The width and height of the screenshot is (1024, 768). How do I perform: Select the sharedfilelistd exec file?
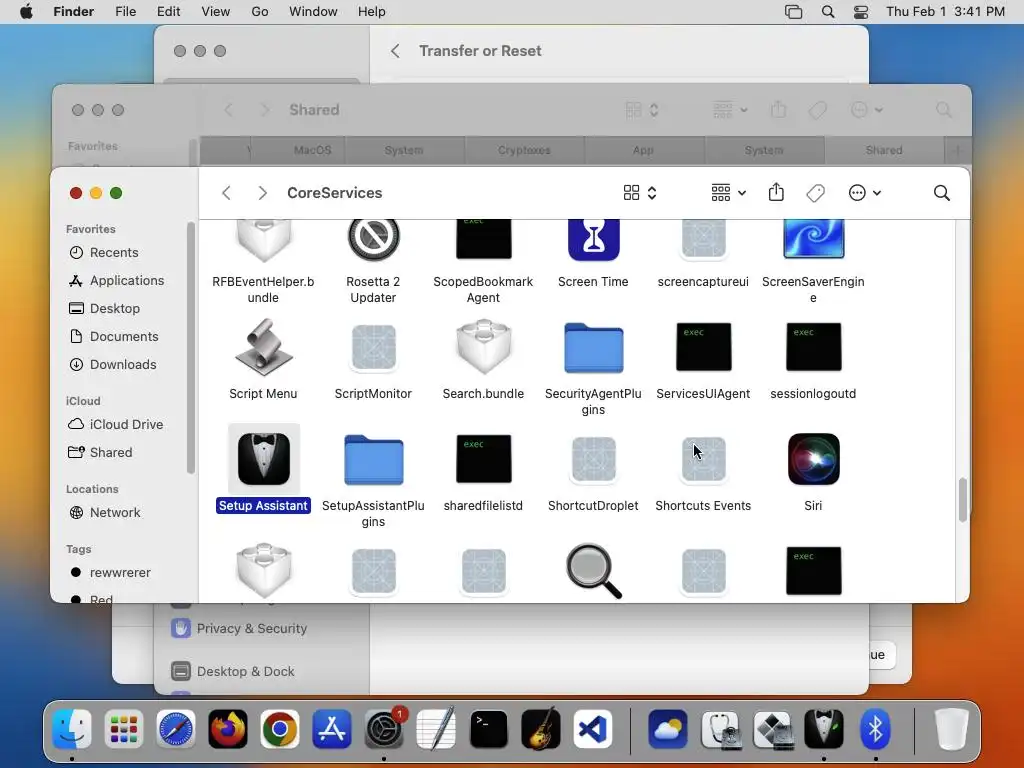coord(483,459)
